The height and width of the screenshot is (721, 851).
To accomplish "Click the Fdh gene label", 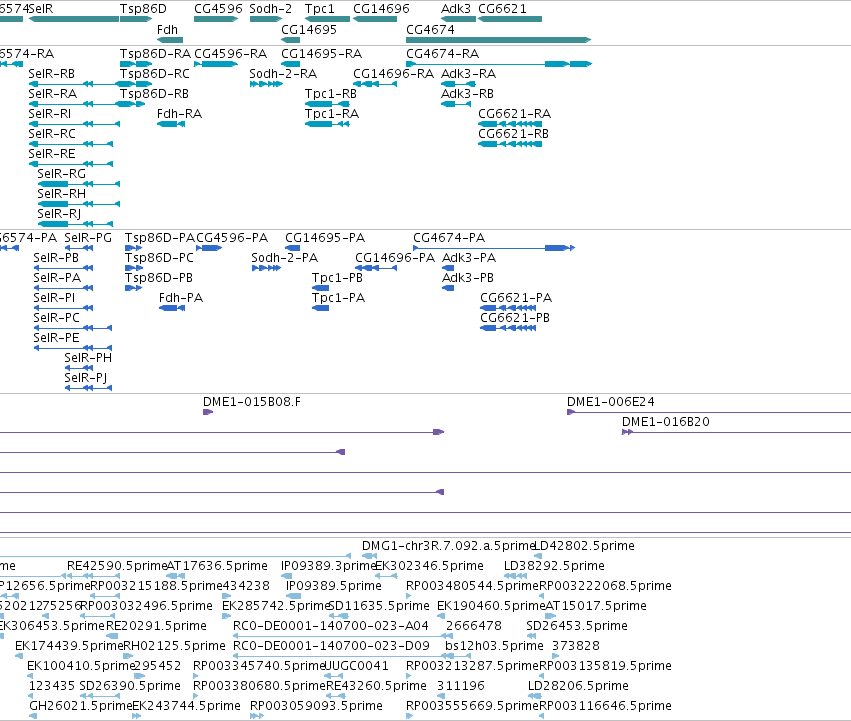I will coord(167,29).
